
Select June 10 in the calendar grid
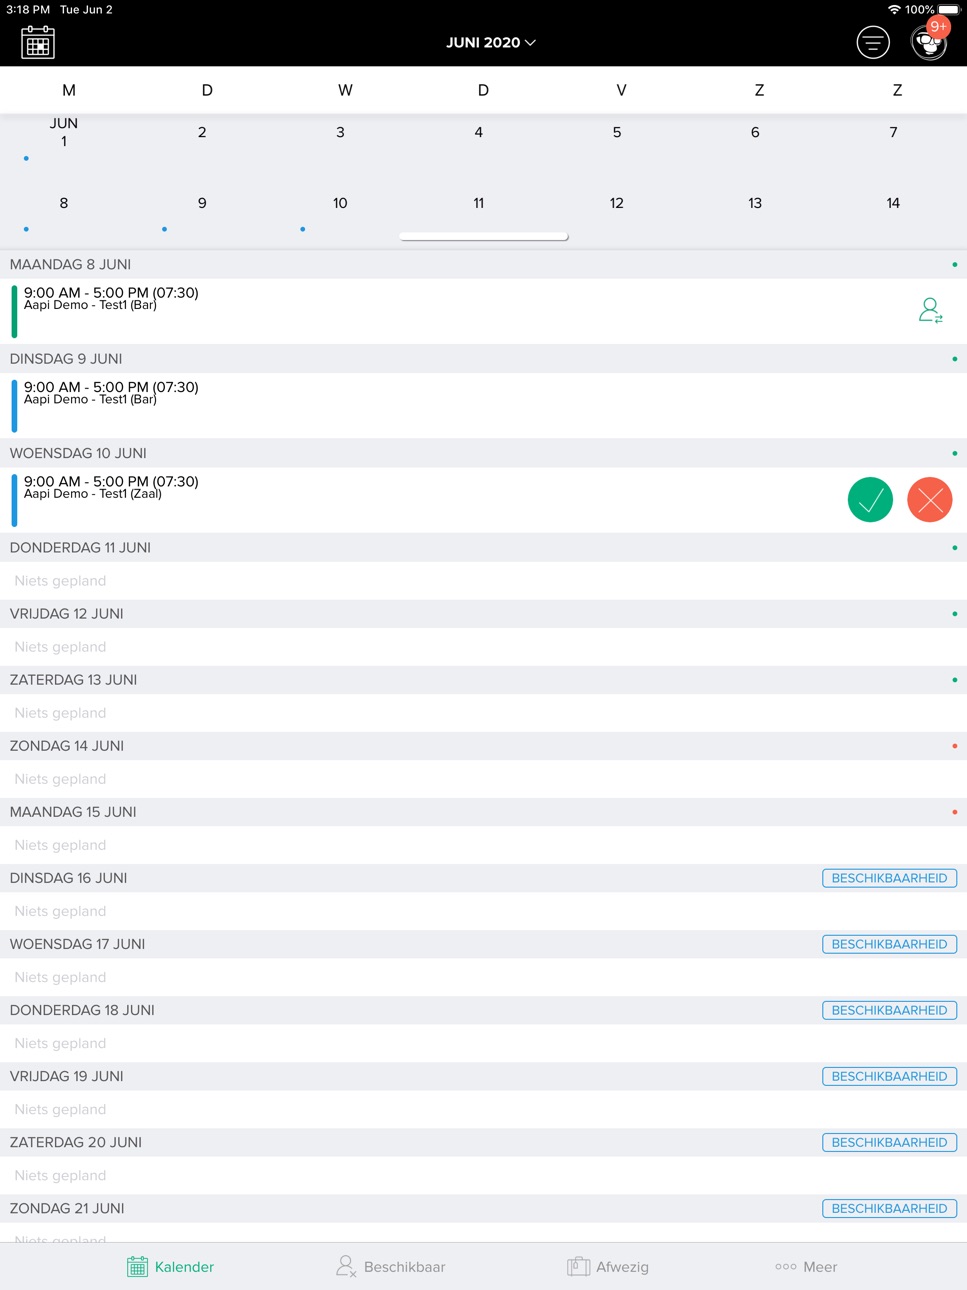340,203
